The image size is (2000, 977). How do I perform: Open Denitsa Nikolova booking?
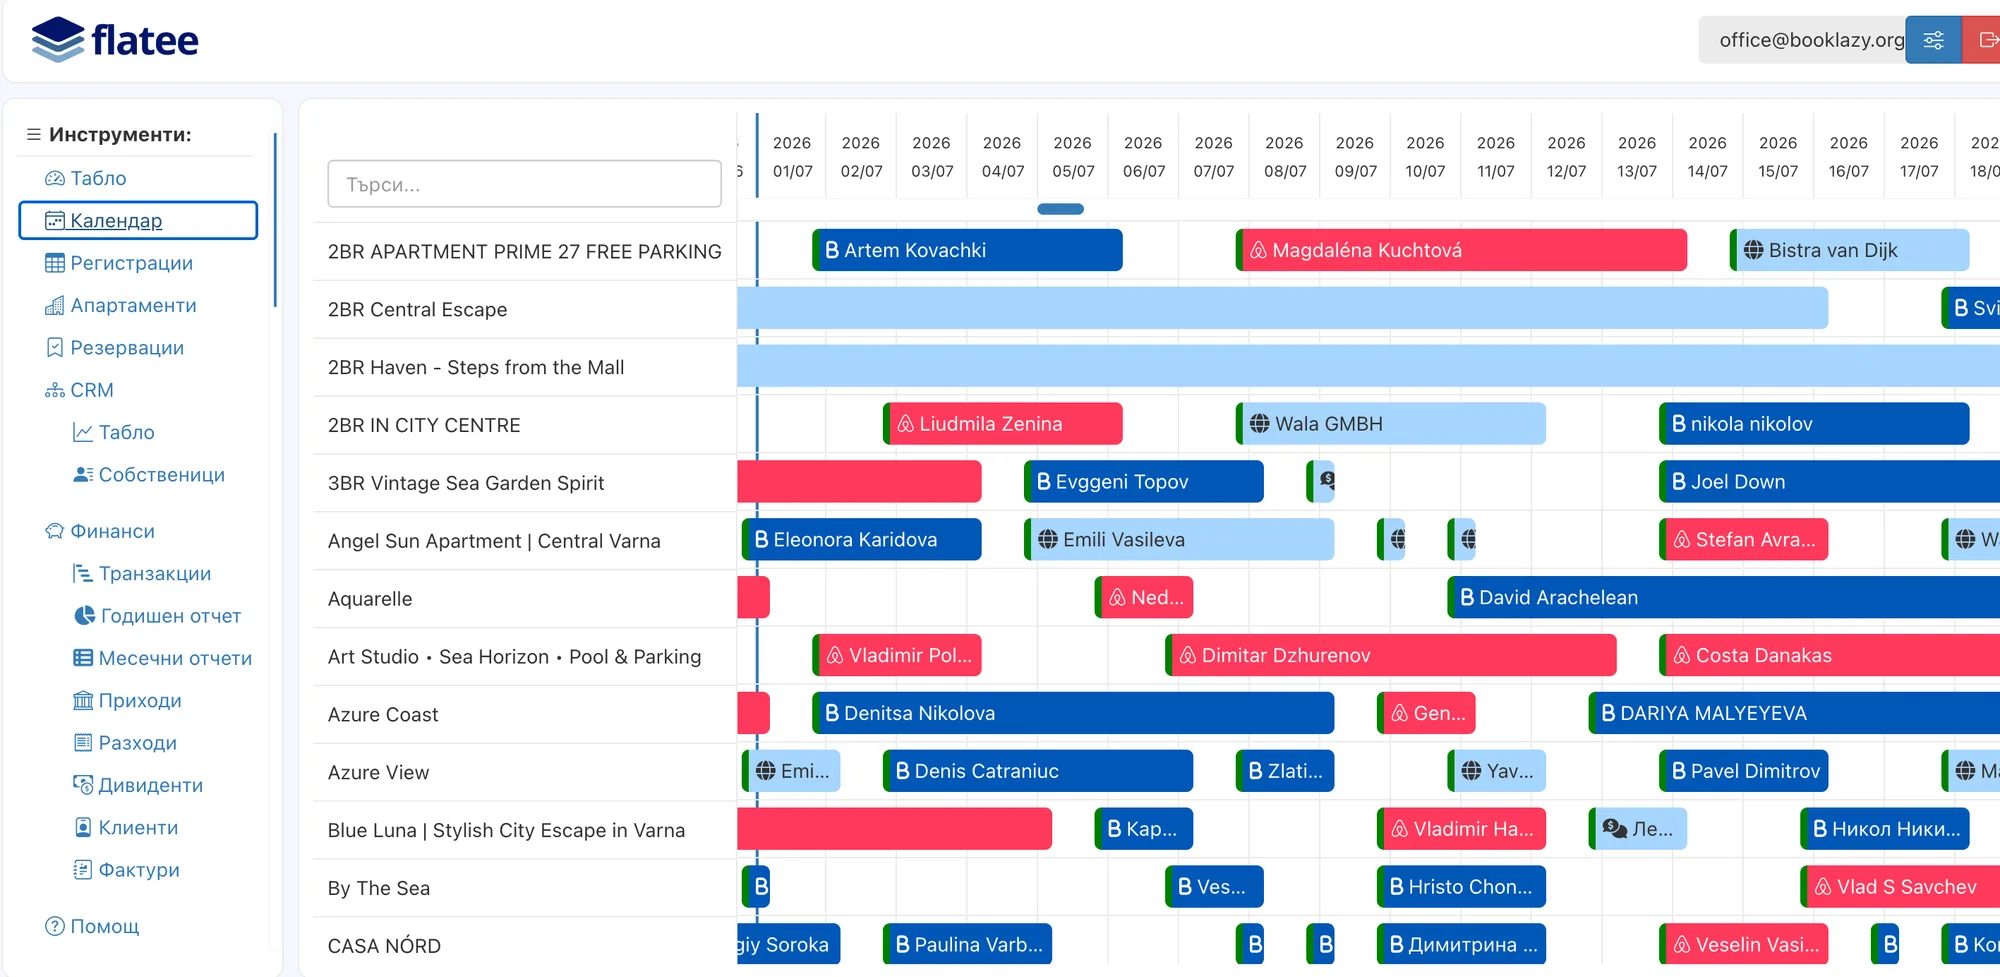click(x=1073, y=713)
